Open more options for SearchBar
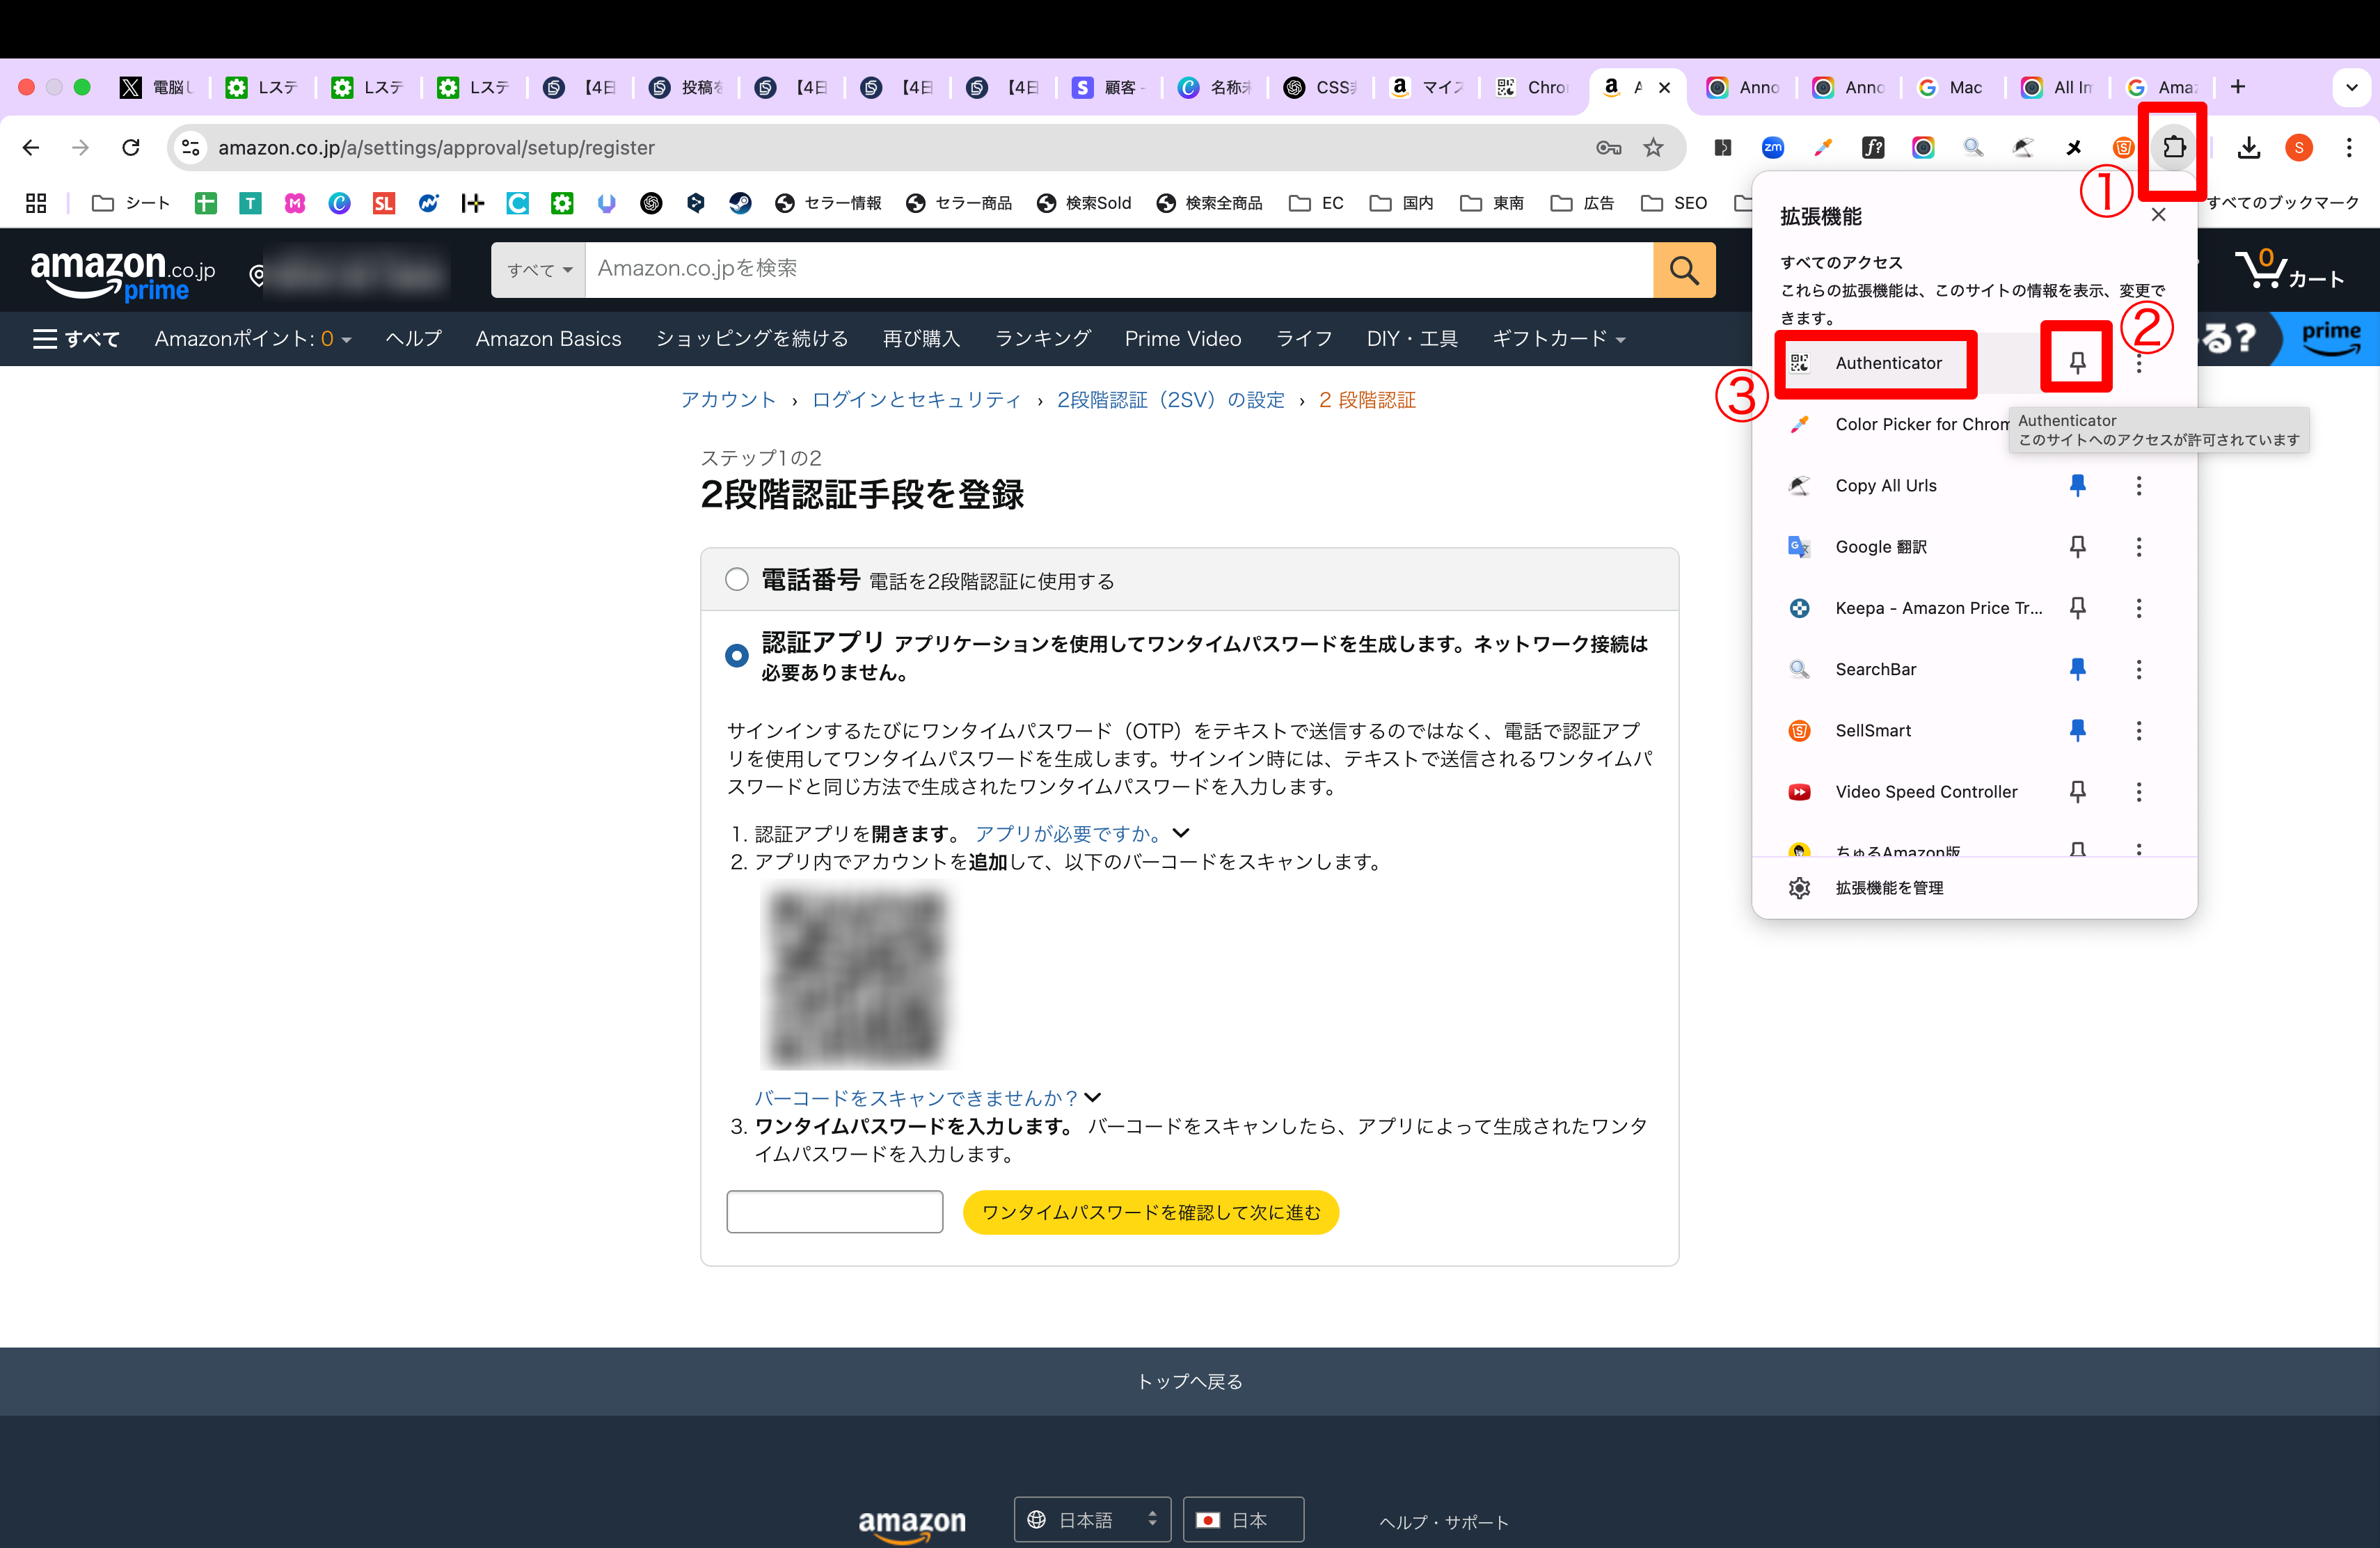Image resolution: width=2380 pixels, height=1548 pixels. click(x=2139, y=669)
